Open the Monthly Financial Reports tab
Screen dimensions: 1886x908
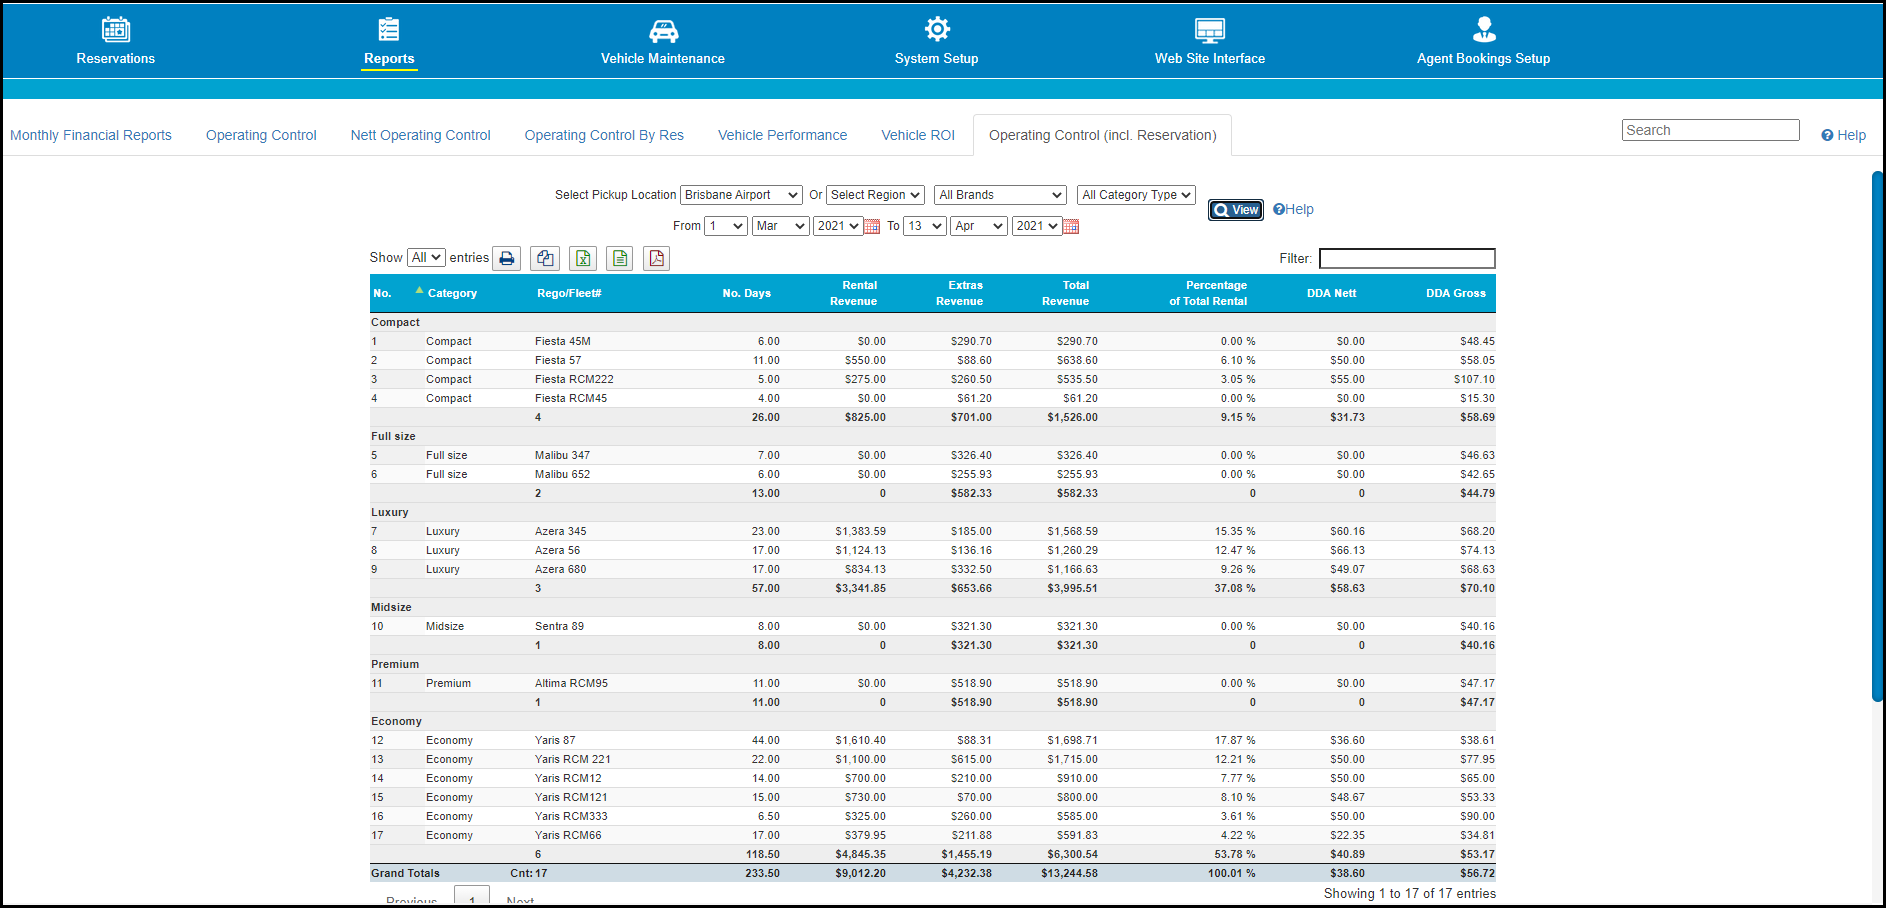(91, 135)
